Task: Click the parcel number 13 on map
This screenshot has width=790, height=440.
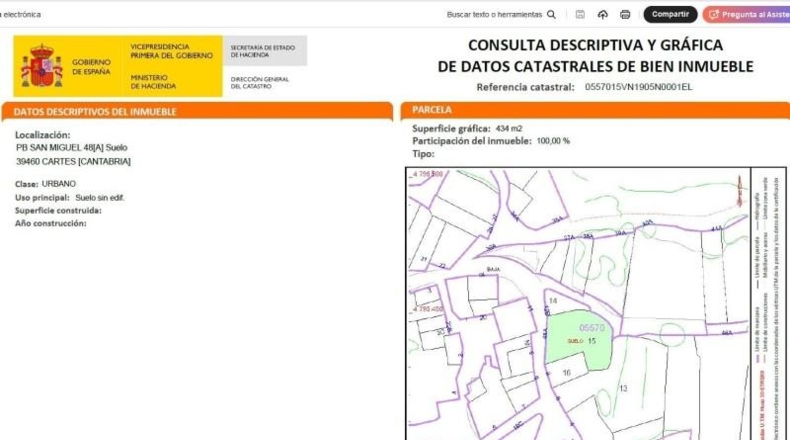Action: tap(623, 388)
